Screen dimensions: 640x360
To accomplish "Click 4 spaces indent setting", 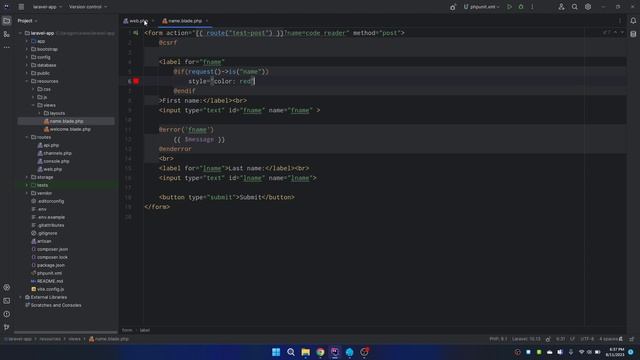I will tap(608, 339).
